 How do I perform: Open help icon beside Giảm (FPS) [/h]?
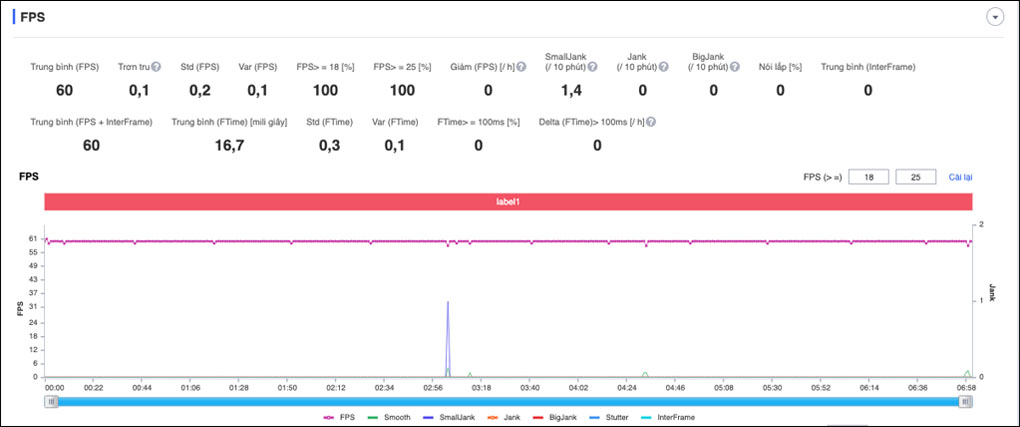pyautogui.click(x=521, y=66)
